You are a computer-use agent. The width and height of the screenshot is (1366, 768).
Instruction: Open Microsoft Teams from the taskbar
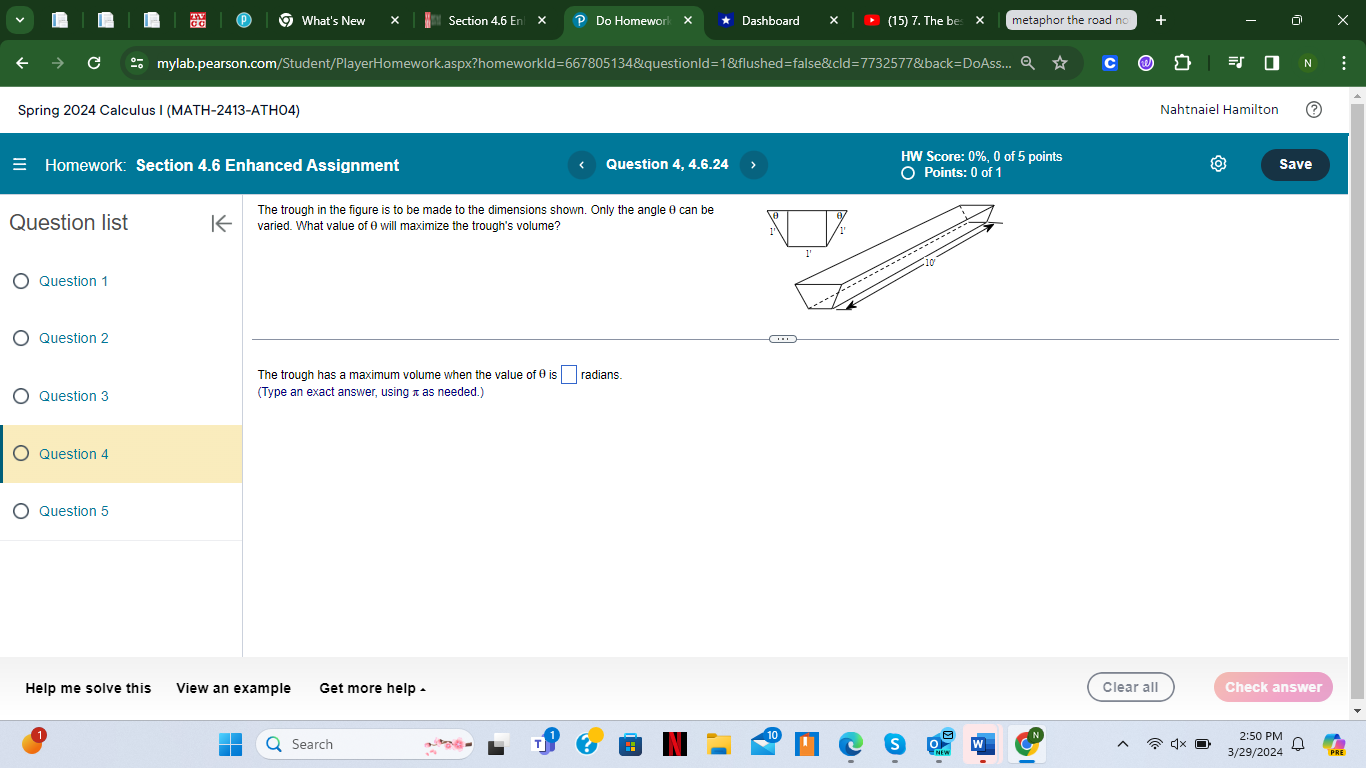tap(544, 744)
